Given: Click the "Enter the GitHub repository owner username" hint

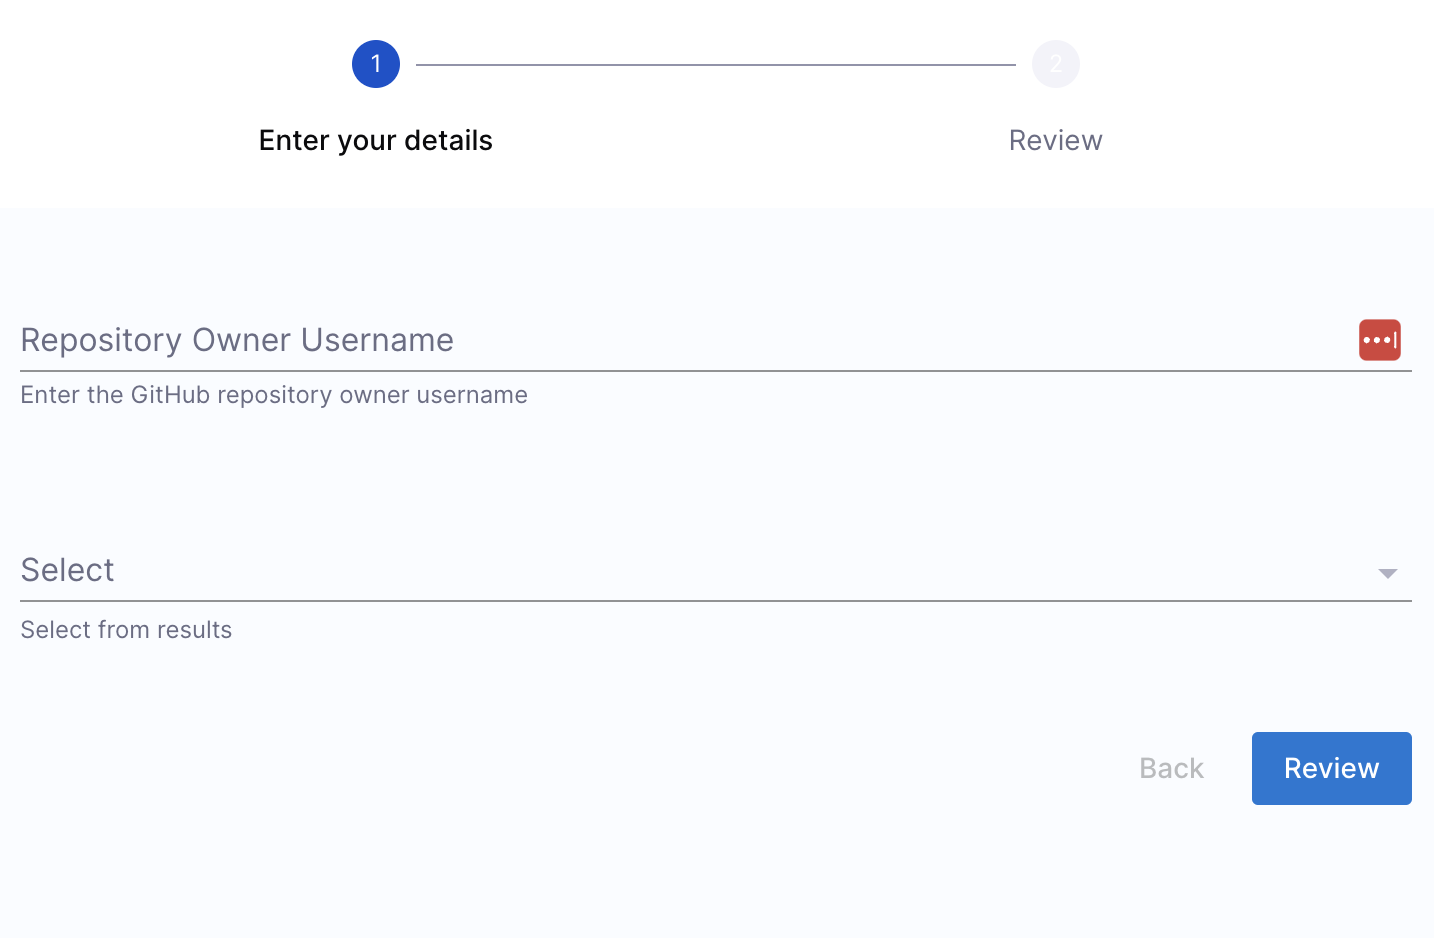Looking at the screenshot, I should [274, 395].
